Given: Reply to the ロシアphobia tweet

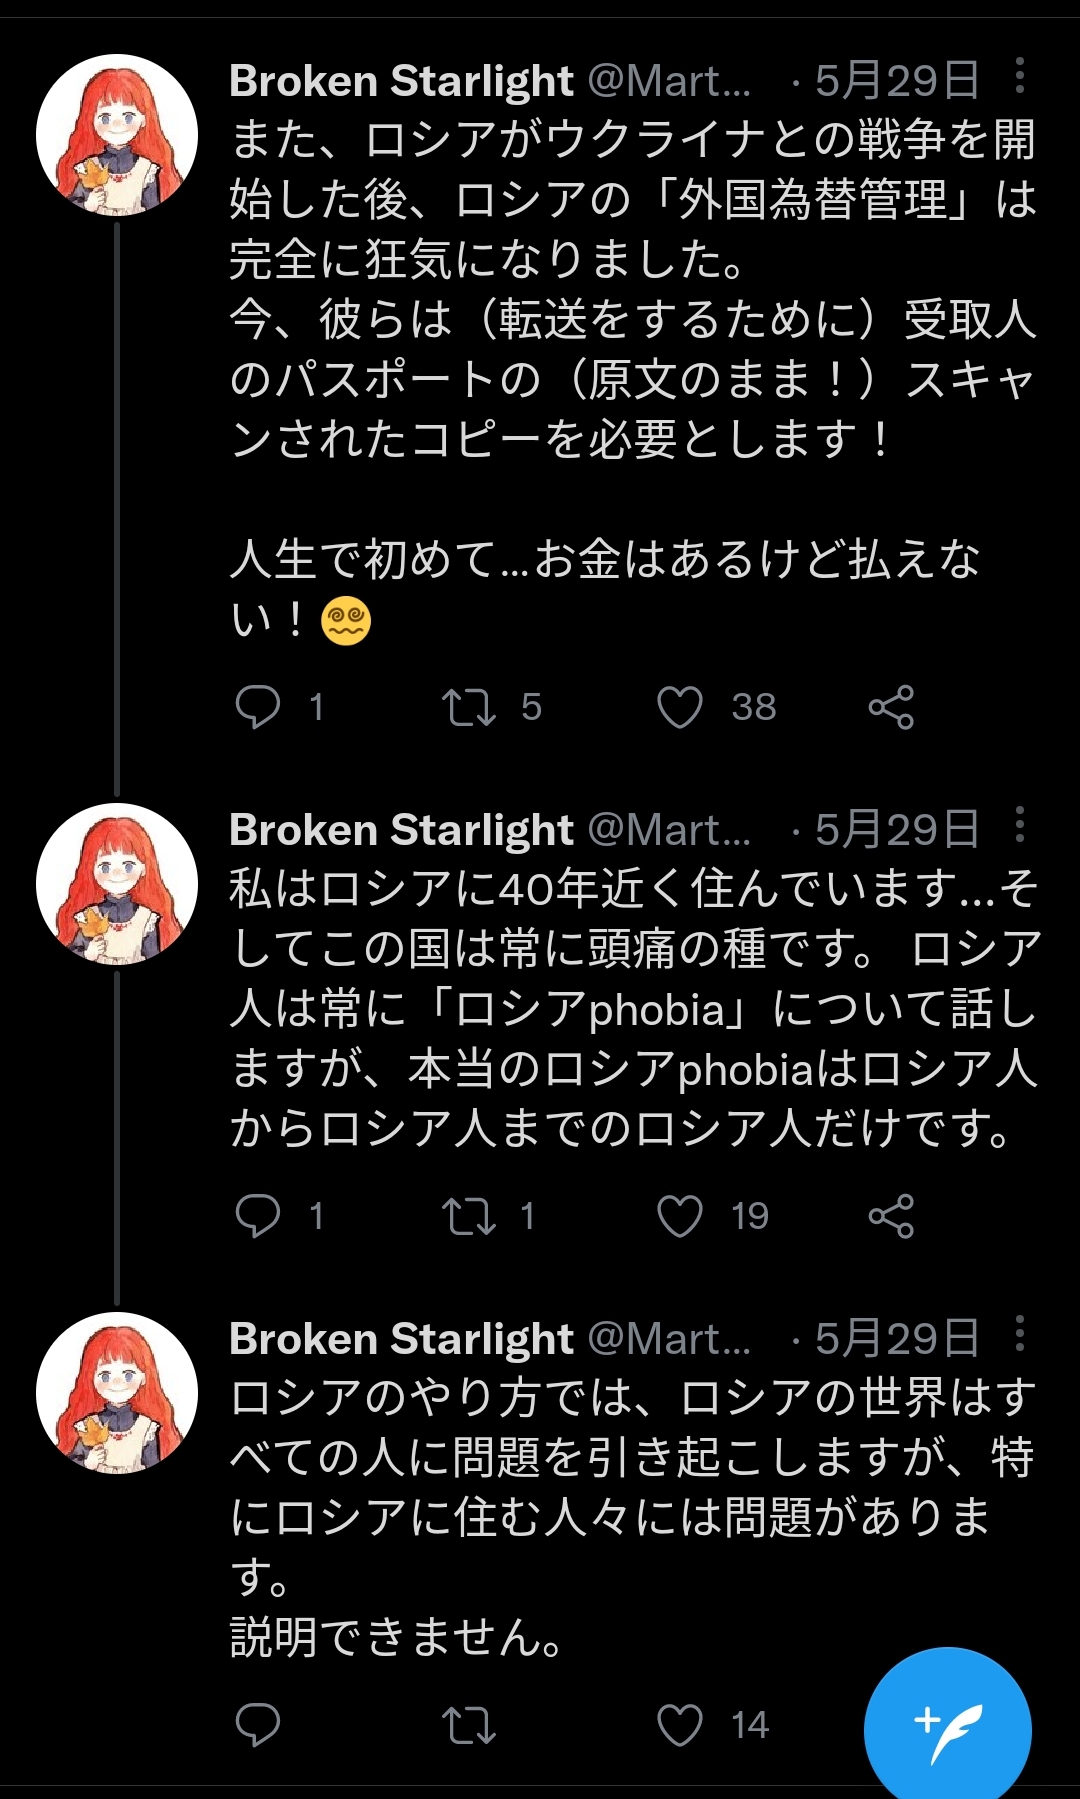Looking at the screenshot, I should click(x=258, y=1216).
